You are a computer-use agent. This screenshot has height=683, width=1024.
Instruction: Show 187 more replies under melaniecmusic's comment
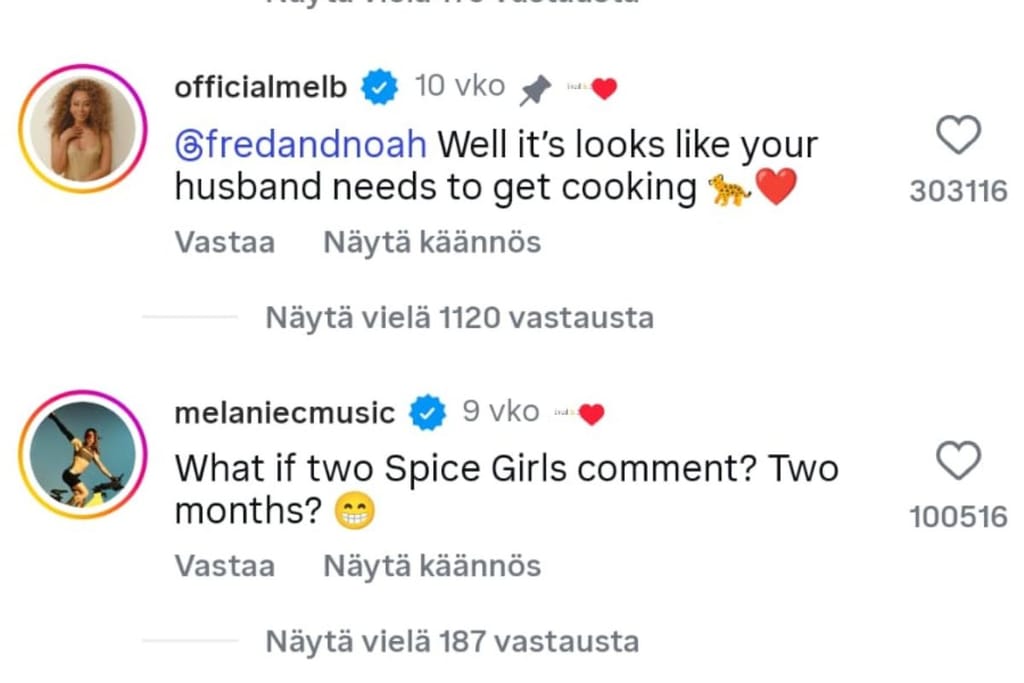point(452,641)
